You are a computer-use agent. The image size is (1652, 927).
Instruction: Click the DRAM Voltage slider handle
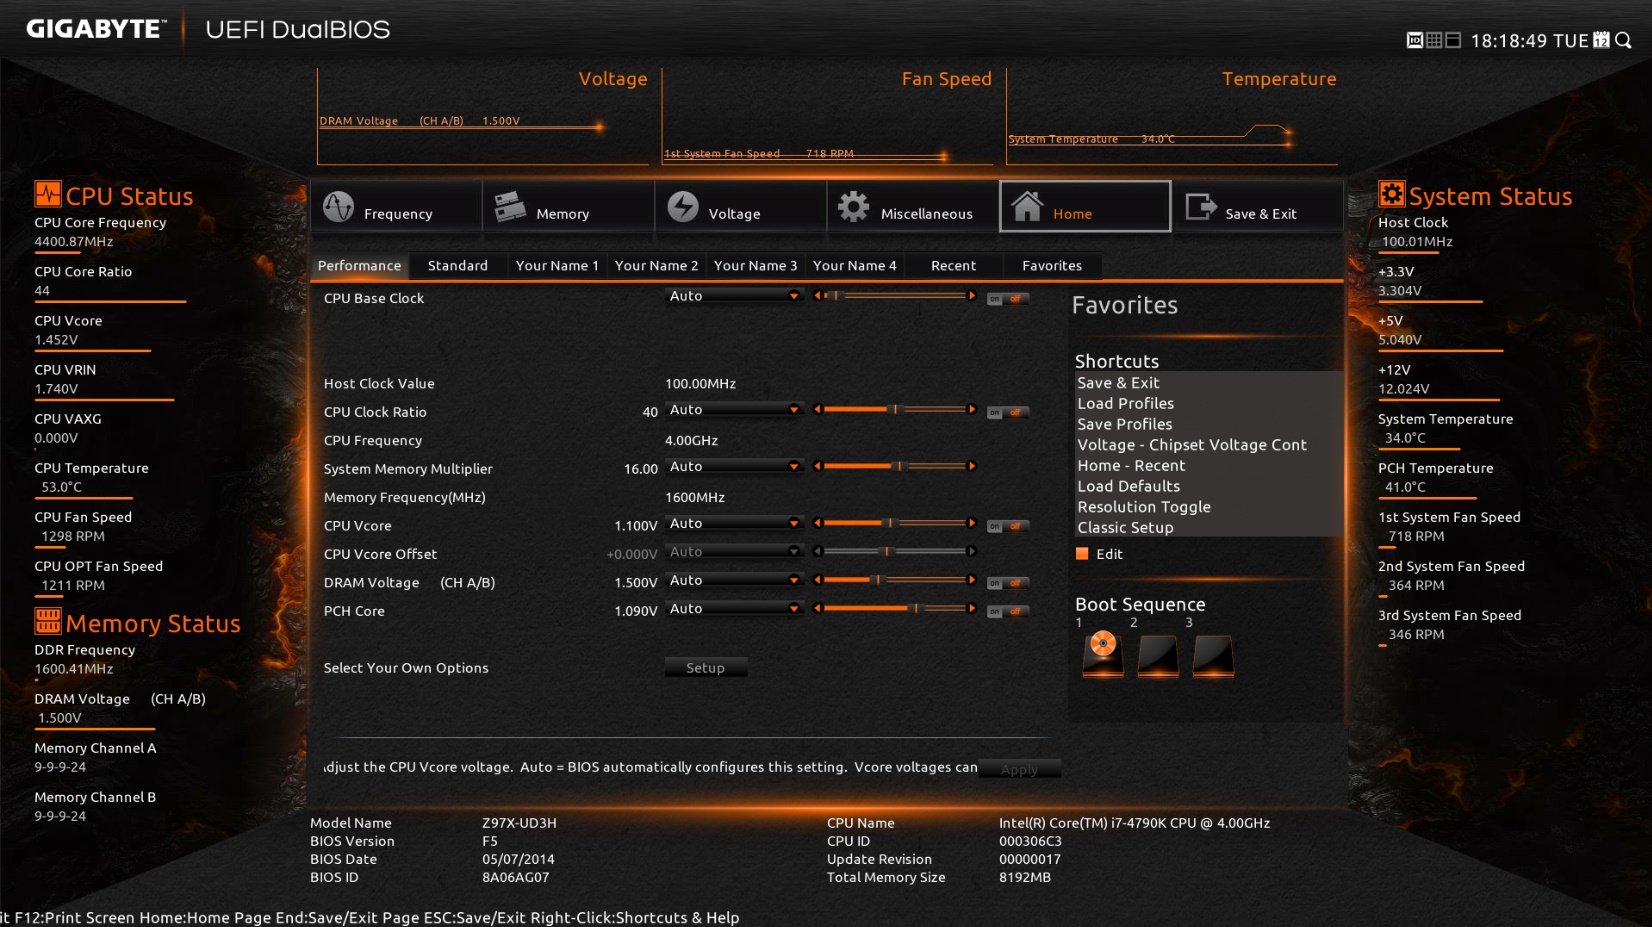click(x=877, y=580)
